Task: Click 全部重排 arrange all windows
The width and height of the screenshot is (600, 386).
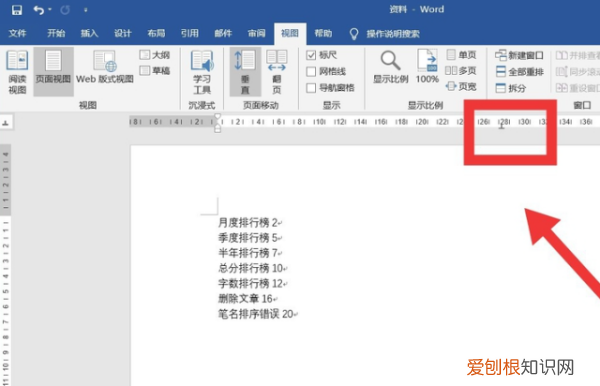Action: coord(519,72)
